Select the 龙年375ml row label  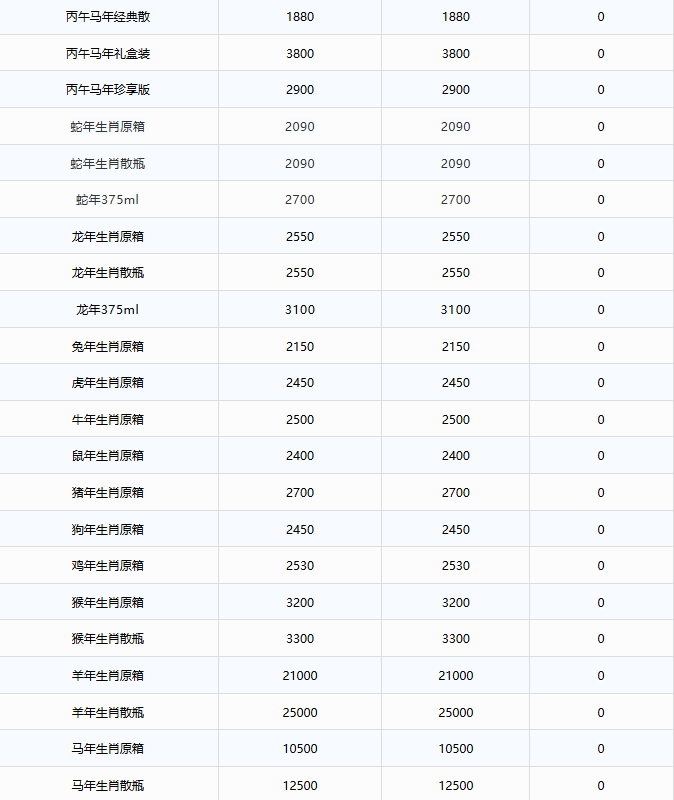(x=108, y=310)
